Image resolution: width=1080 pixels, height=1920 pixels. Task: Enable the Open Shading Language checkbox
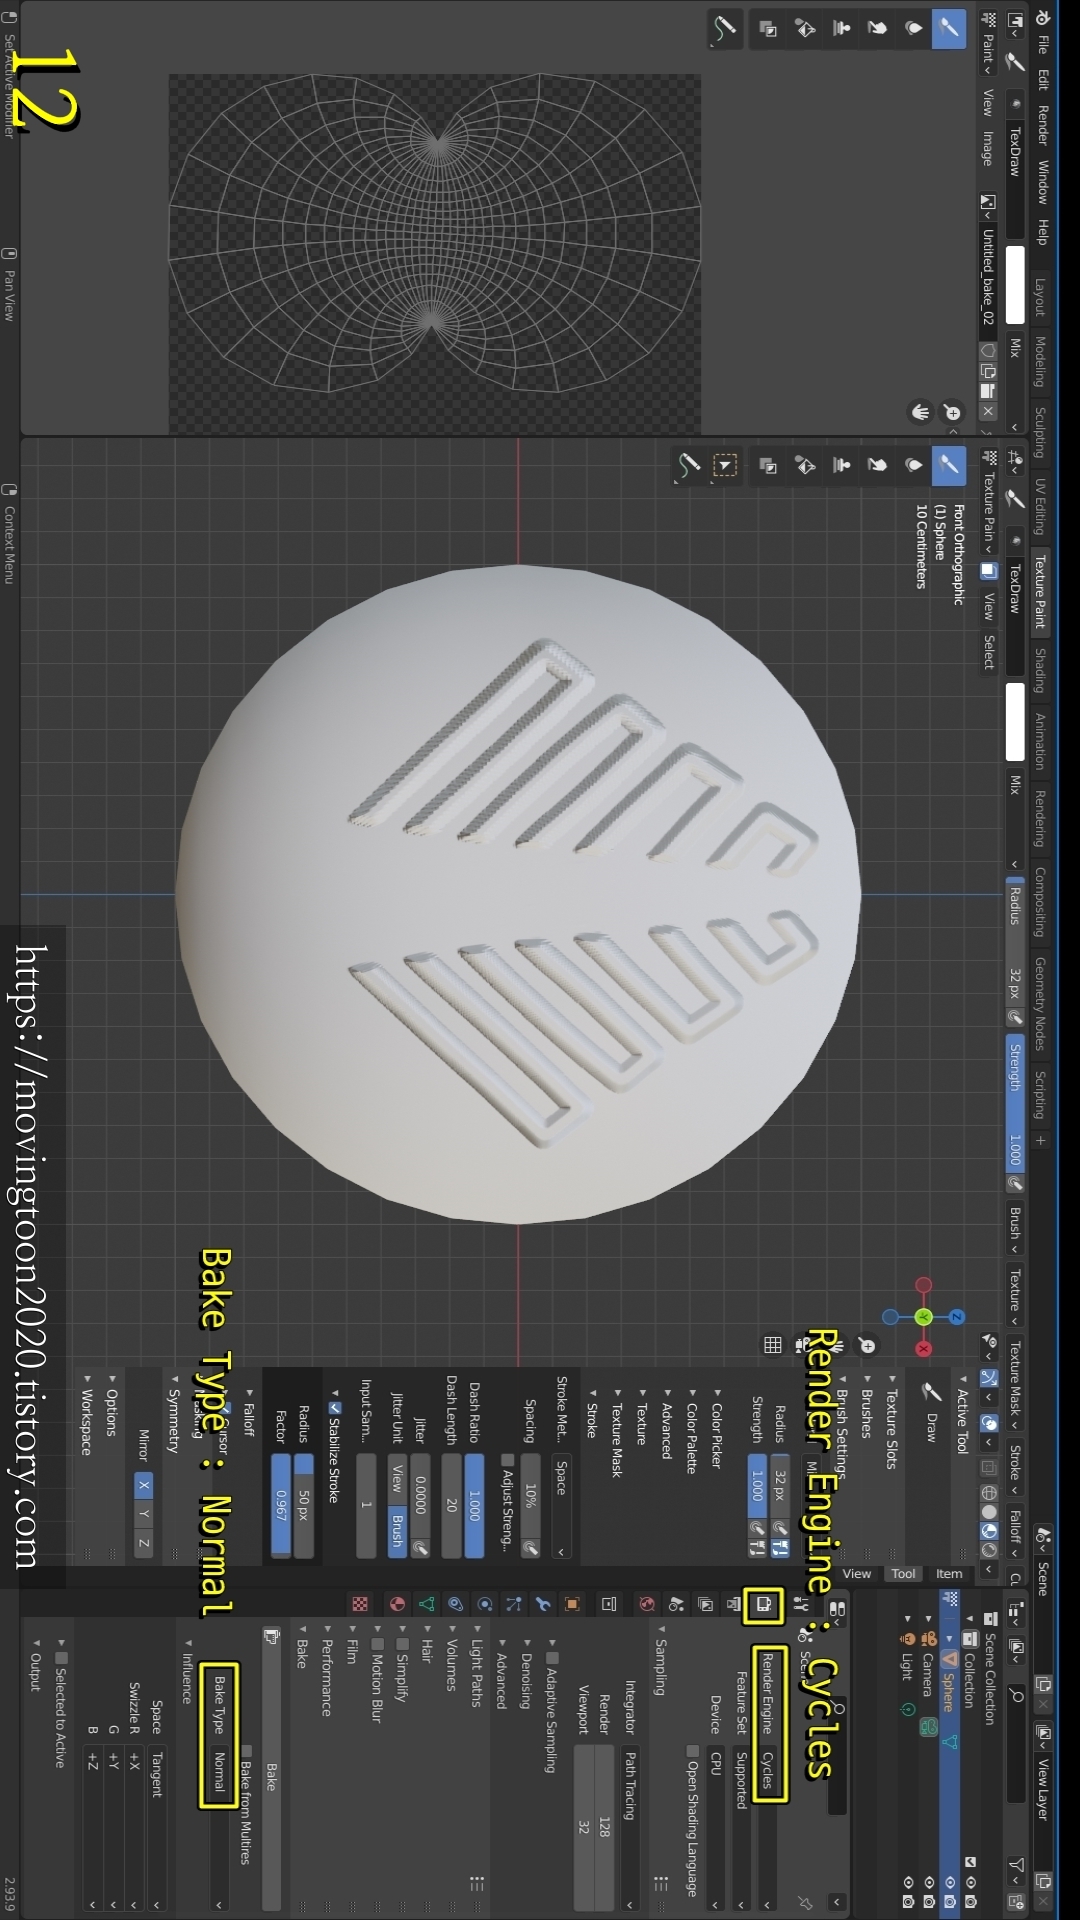pos(692,1751)
